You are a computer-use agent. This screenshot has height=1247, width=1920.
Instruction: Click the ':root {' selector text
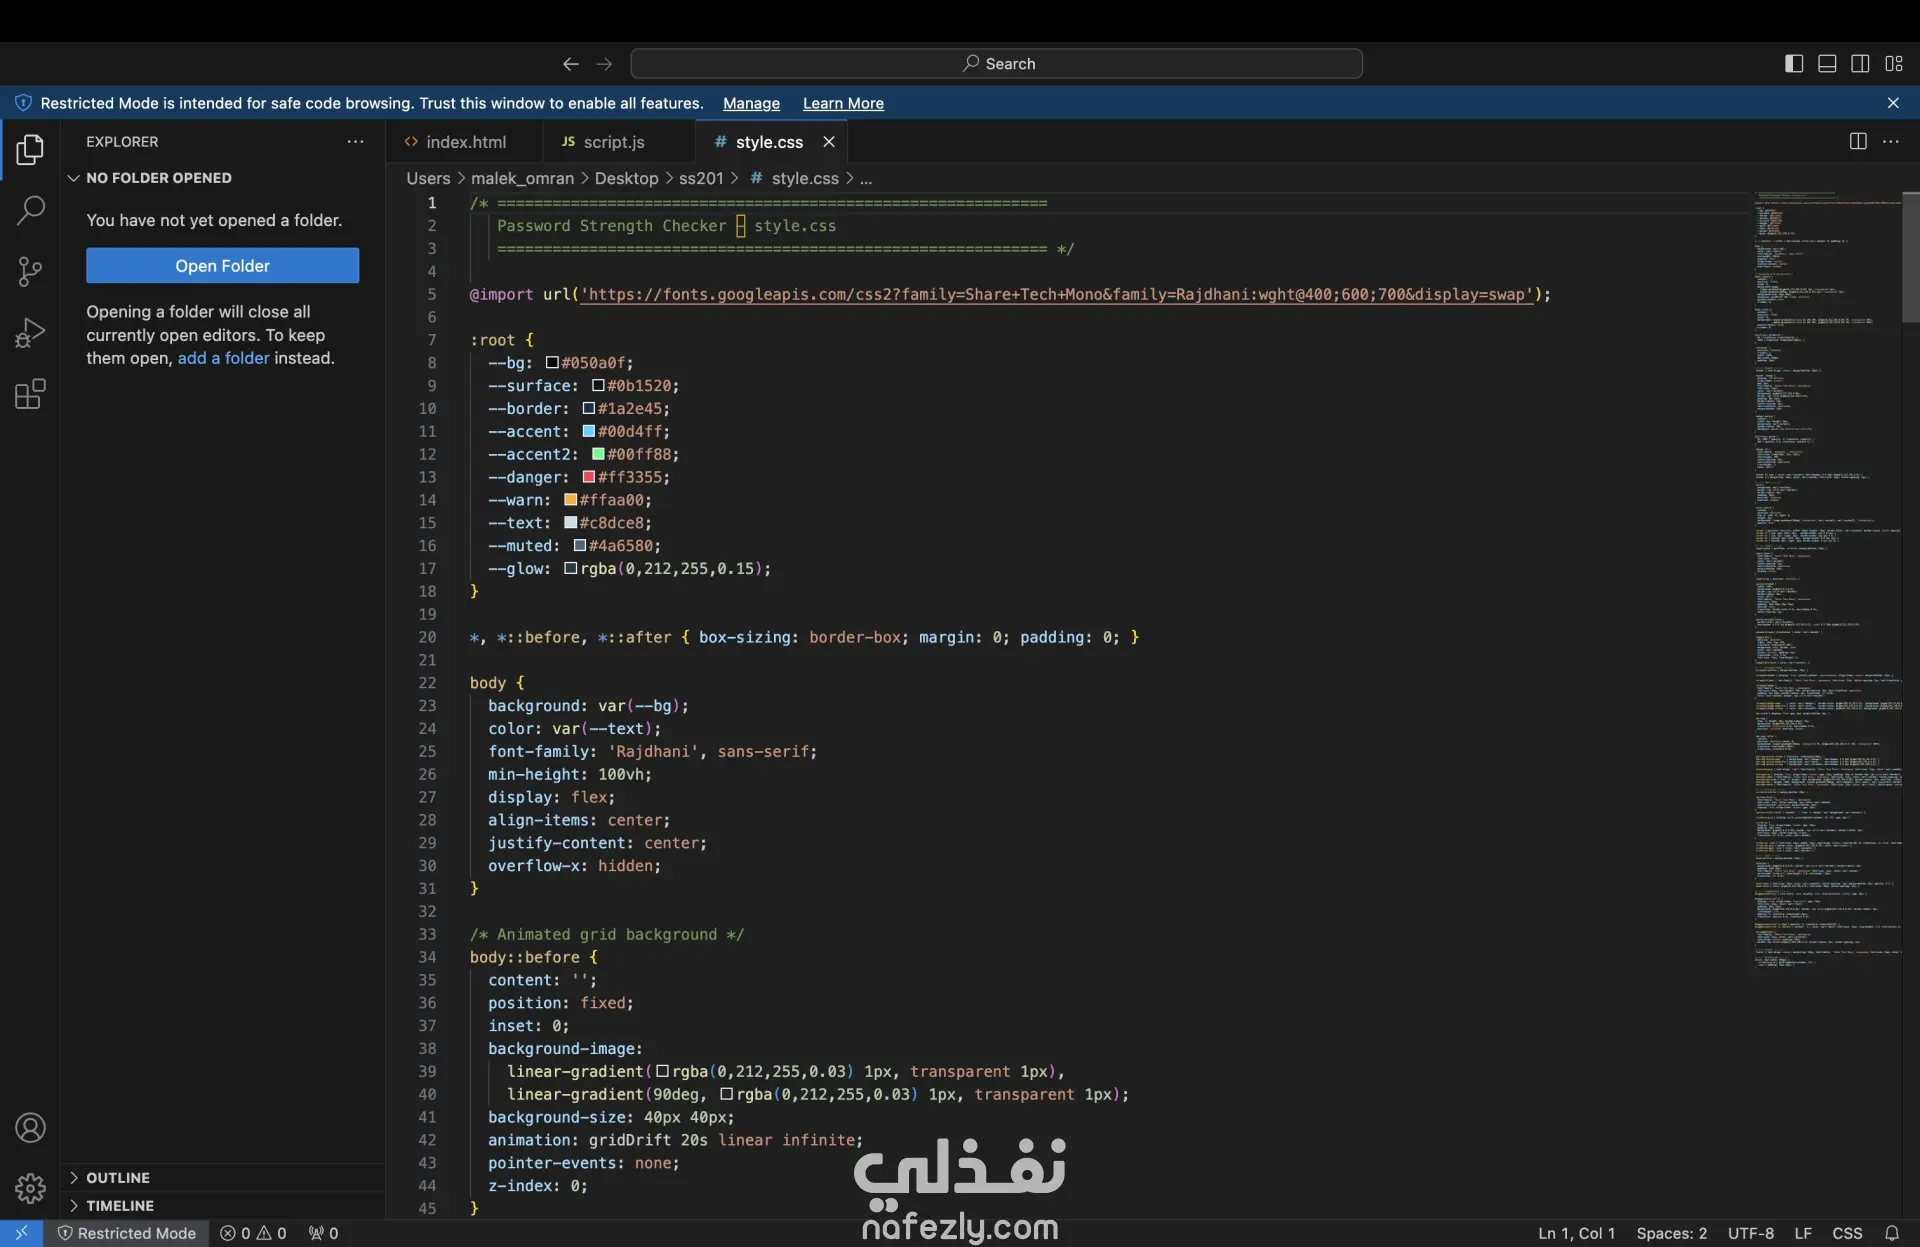point(502,340)
